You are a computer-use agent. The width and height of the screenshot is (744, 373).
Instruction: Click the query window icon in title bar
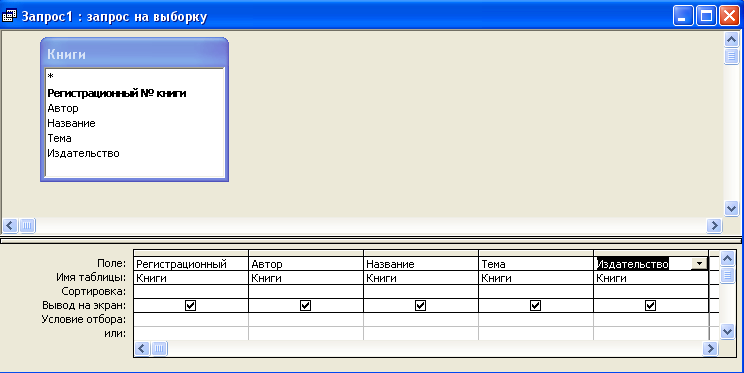9,16
